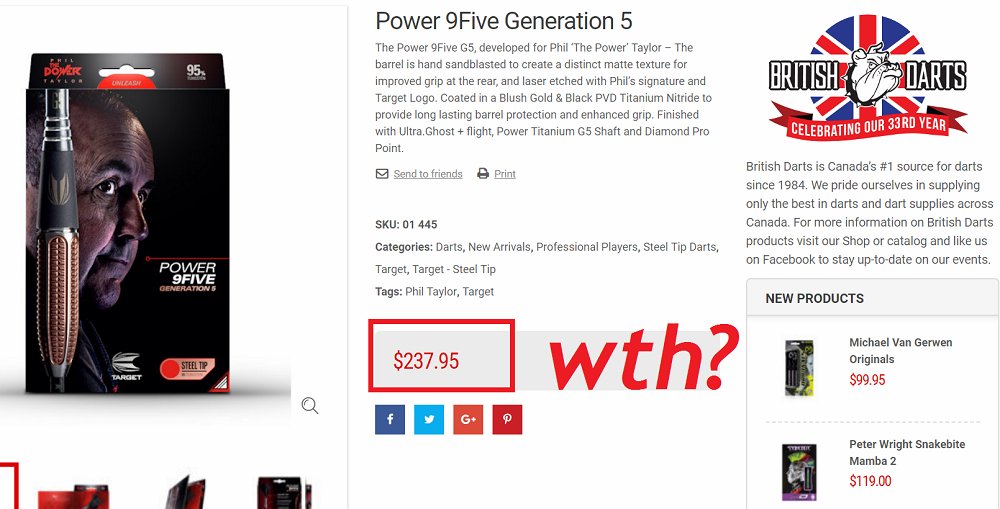Image resolution: width=1000 pixels, height=509 pixels.
Task: Click the envelope icon beside Send to friends
Action: point(382,173)
